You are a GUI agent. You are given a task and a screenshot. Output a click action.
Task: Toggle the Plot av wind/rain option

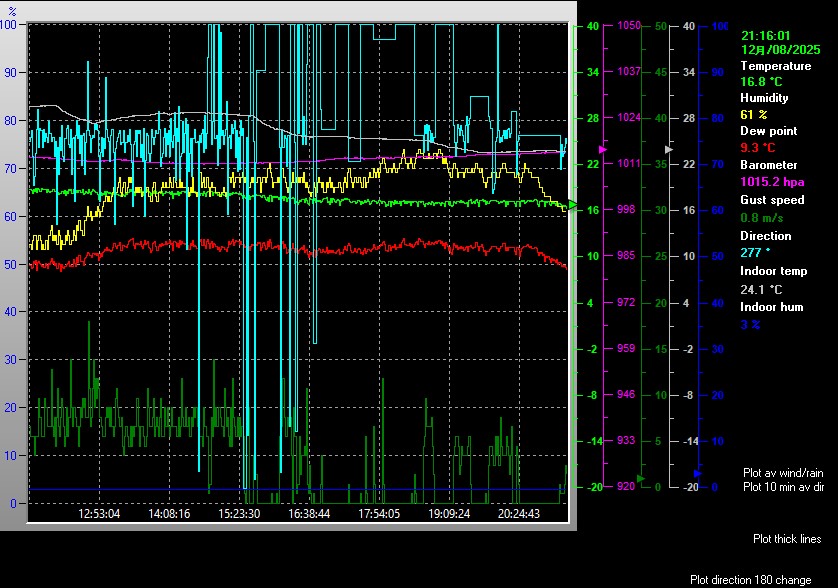pos(783,472)
